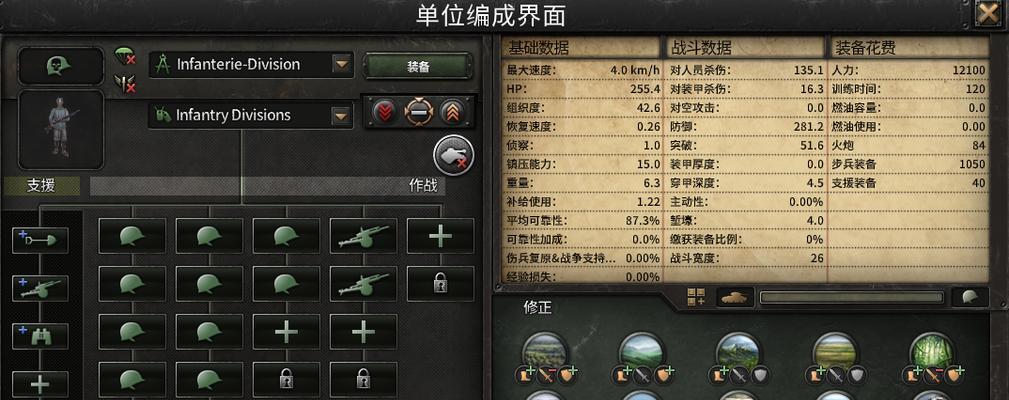Set default priority with the middle icon
The image size is (1009, 400).
418,113
